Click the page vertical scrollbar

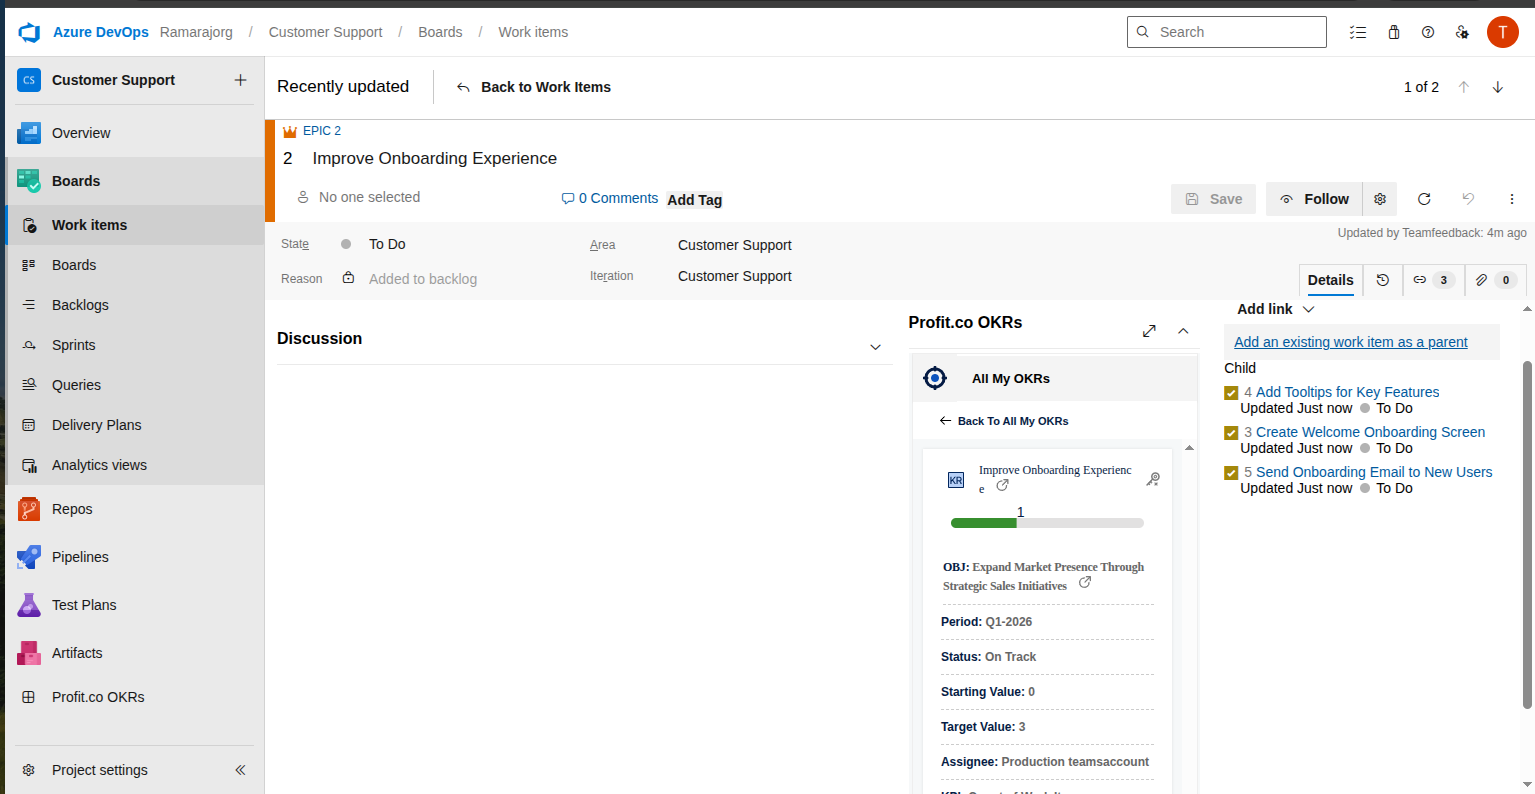(1528, 535)
